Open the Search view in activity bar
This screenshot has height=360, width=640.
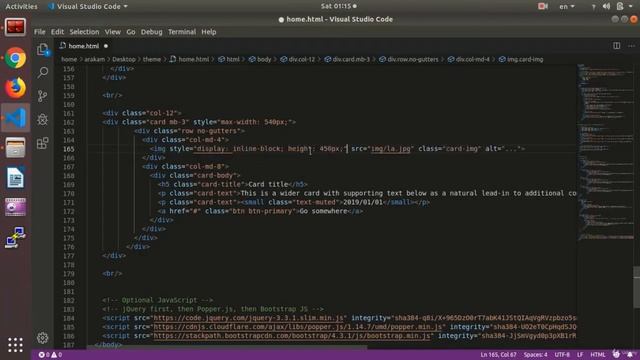pyautogui.click(x=42, y=73)
